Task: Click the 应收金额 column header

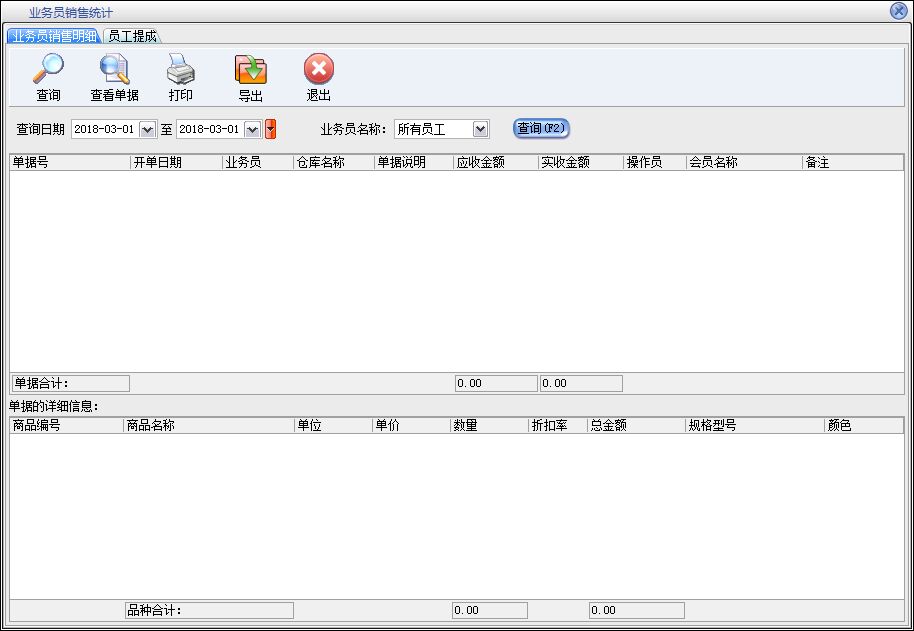Action: point(495,162)
